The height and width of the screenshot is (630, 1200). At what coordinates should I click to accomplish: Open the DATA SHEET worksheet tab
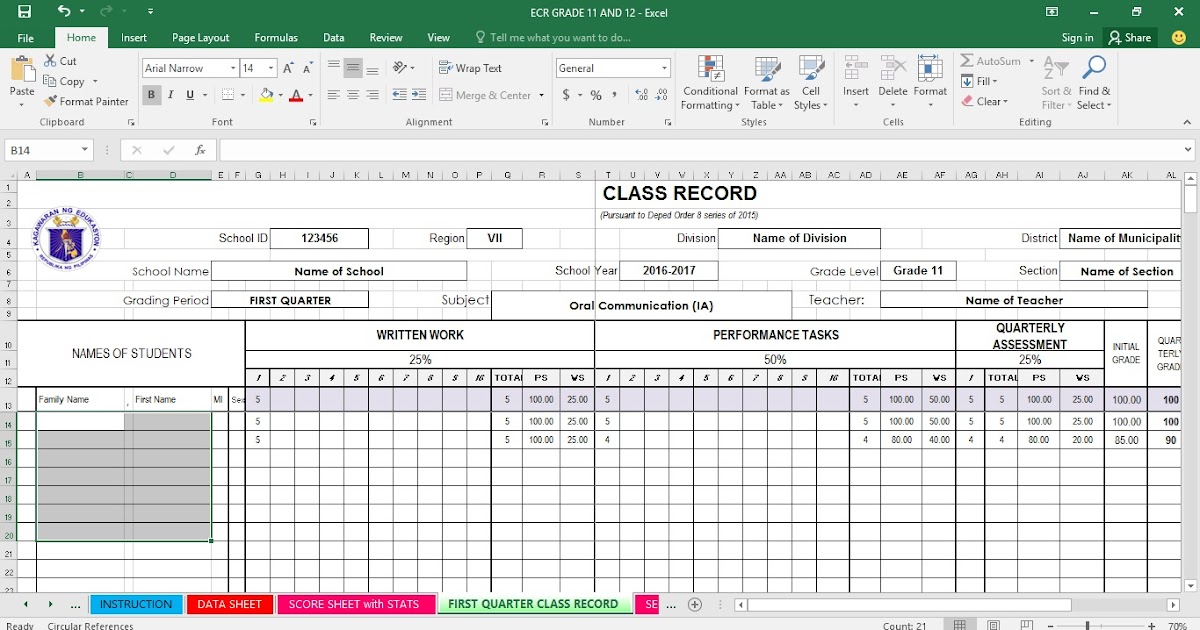click(x=229, y=604)
